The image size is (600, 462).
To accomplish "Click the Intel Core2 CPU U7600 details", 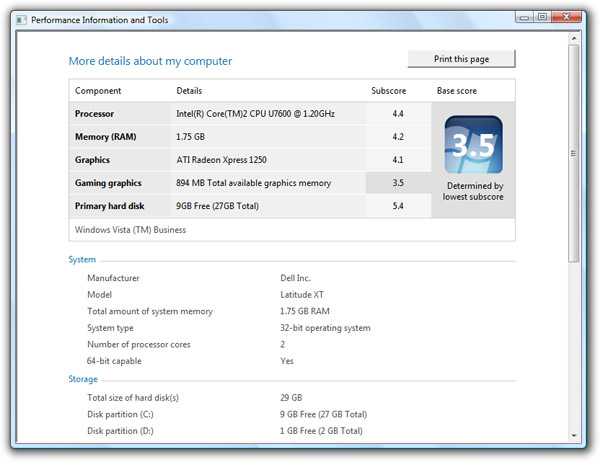I will click(256, 114).
